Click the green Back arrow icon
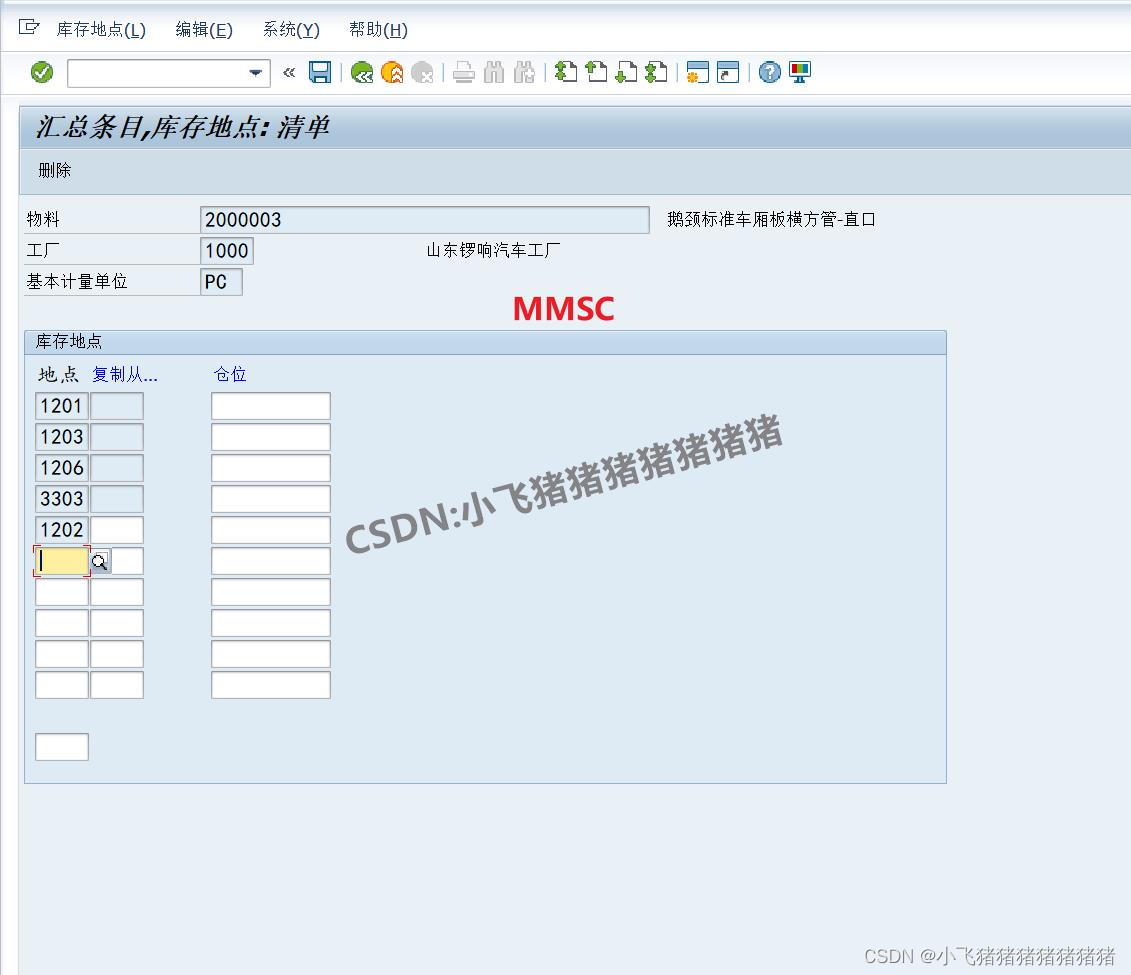The height and width of the screenshot is (975, 1131). tap(363, 72)
